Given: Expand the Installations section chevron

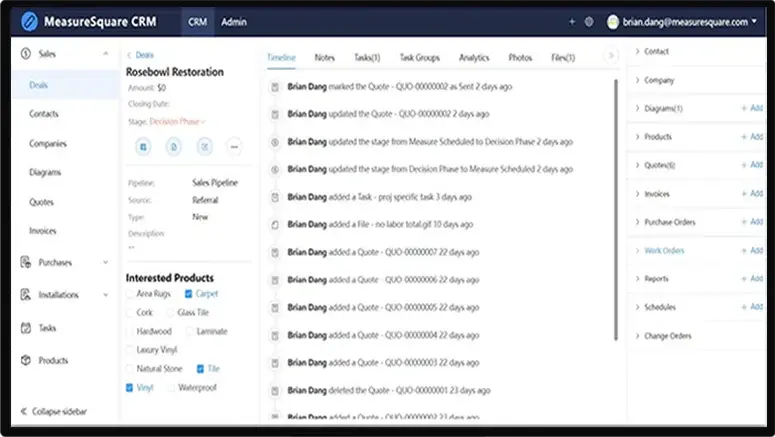Looking at the screenshot, I should (105, 295).
